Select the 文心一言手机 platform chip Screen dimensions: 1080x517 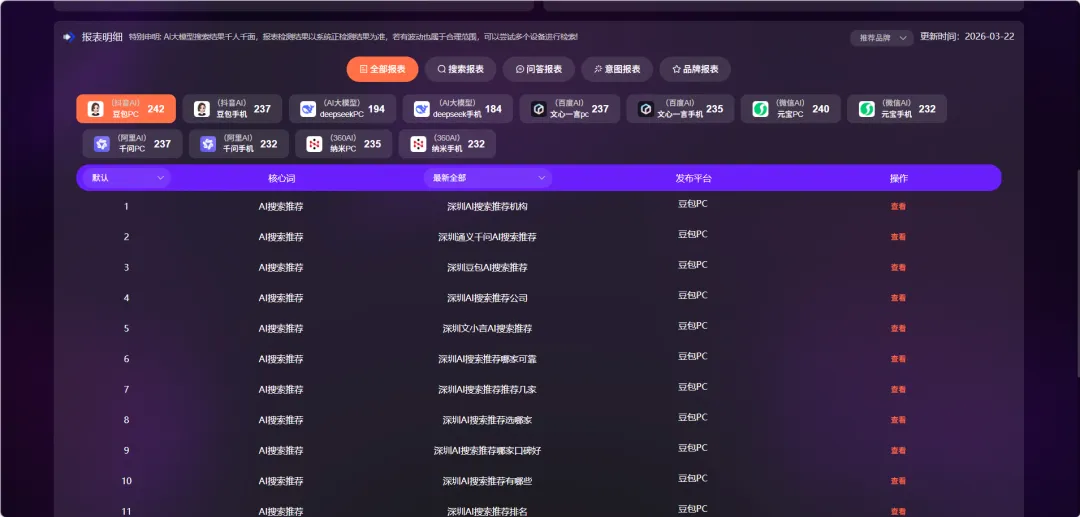pyautogui.click(x=680, y=109)
